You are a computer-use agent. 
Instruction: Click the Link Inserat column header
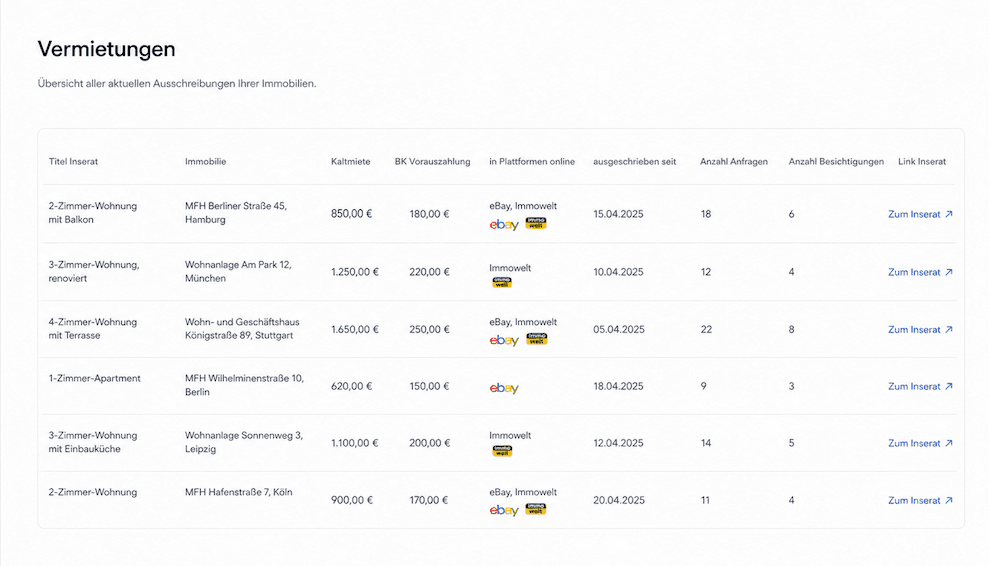[922, 162]
